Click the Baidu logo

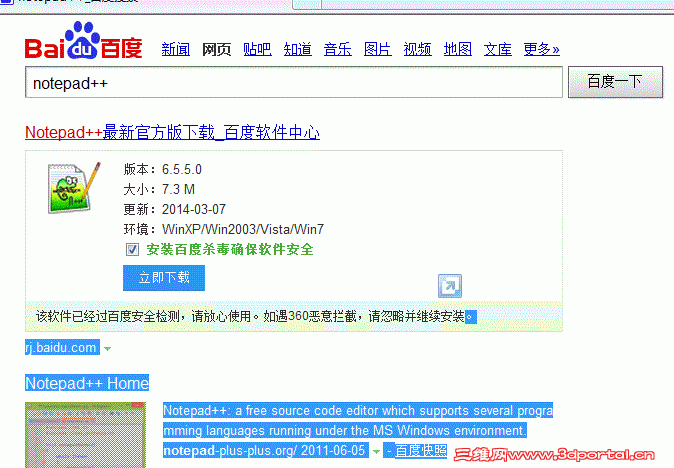tap(83, 40)
